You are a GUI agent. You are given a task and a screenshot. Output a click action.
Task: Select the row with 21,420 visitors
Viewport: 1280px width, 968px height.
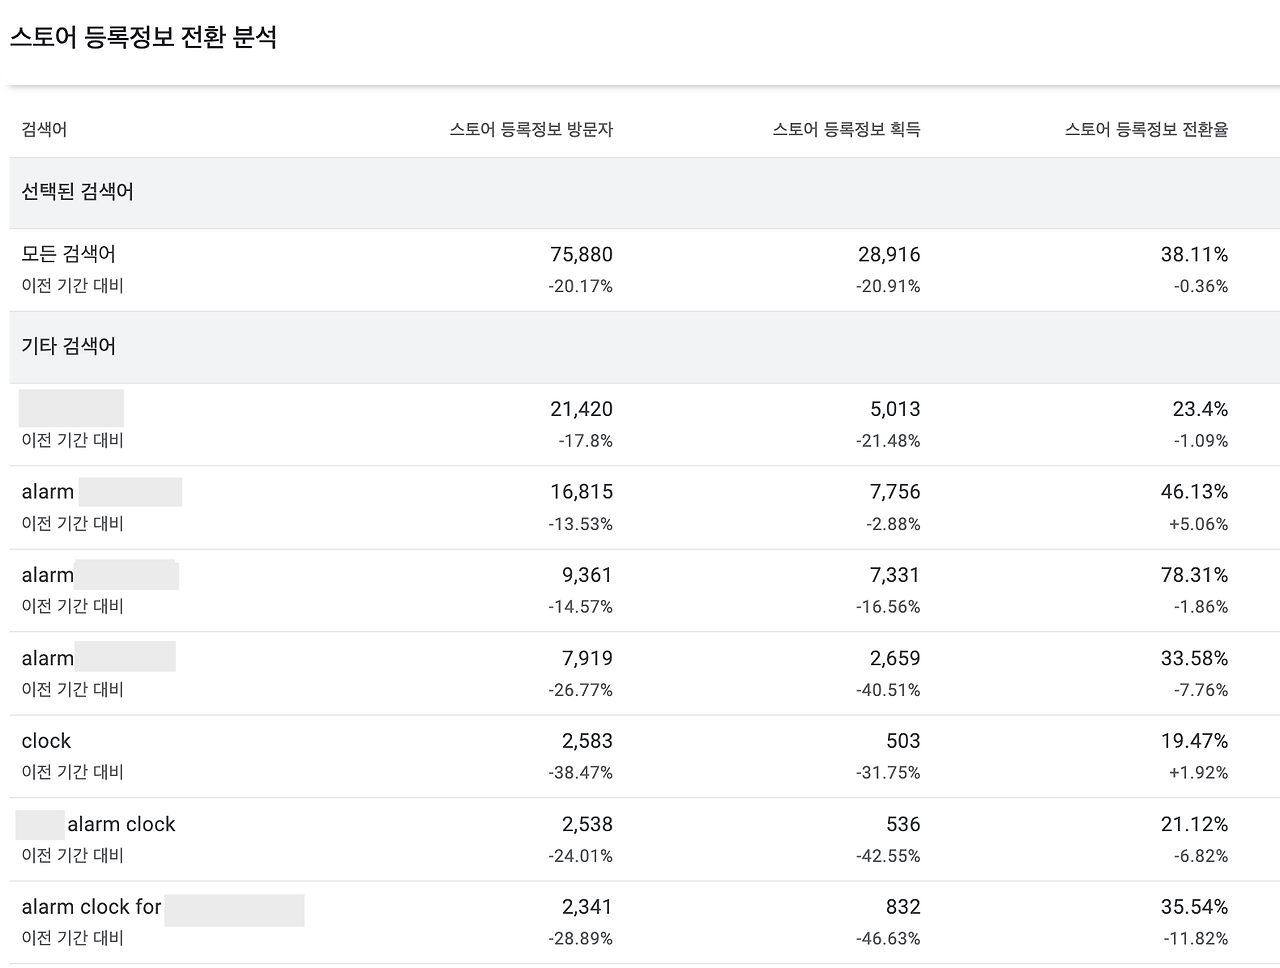tap(645, 425)
